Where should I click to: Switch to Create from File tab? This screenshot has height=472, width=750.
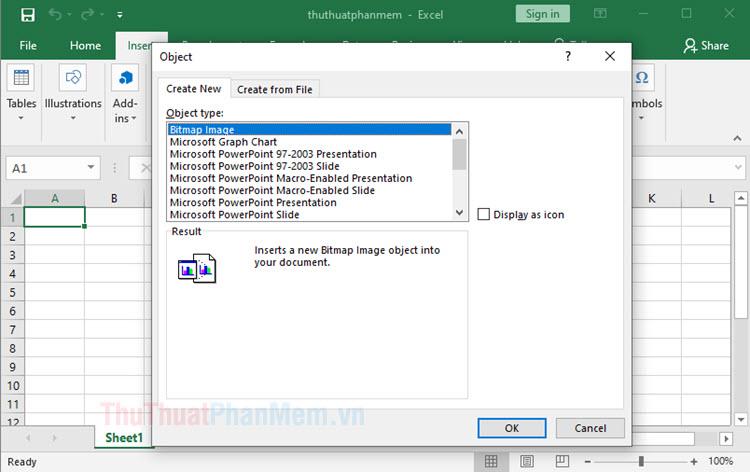(274, 89)
